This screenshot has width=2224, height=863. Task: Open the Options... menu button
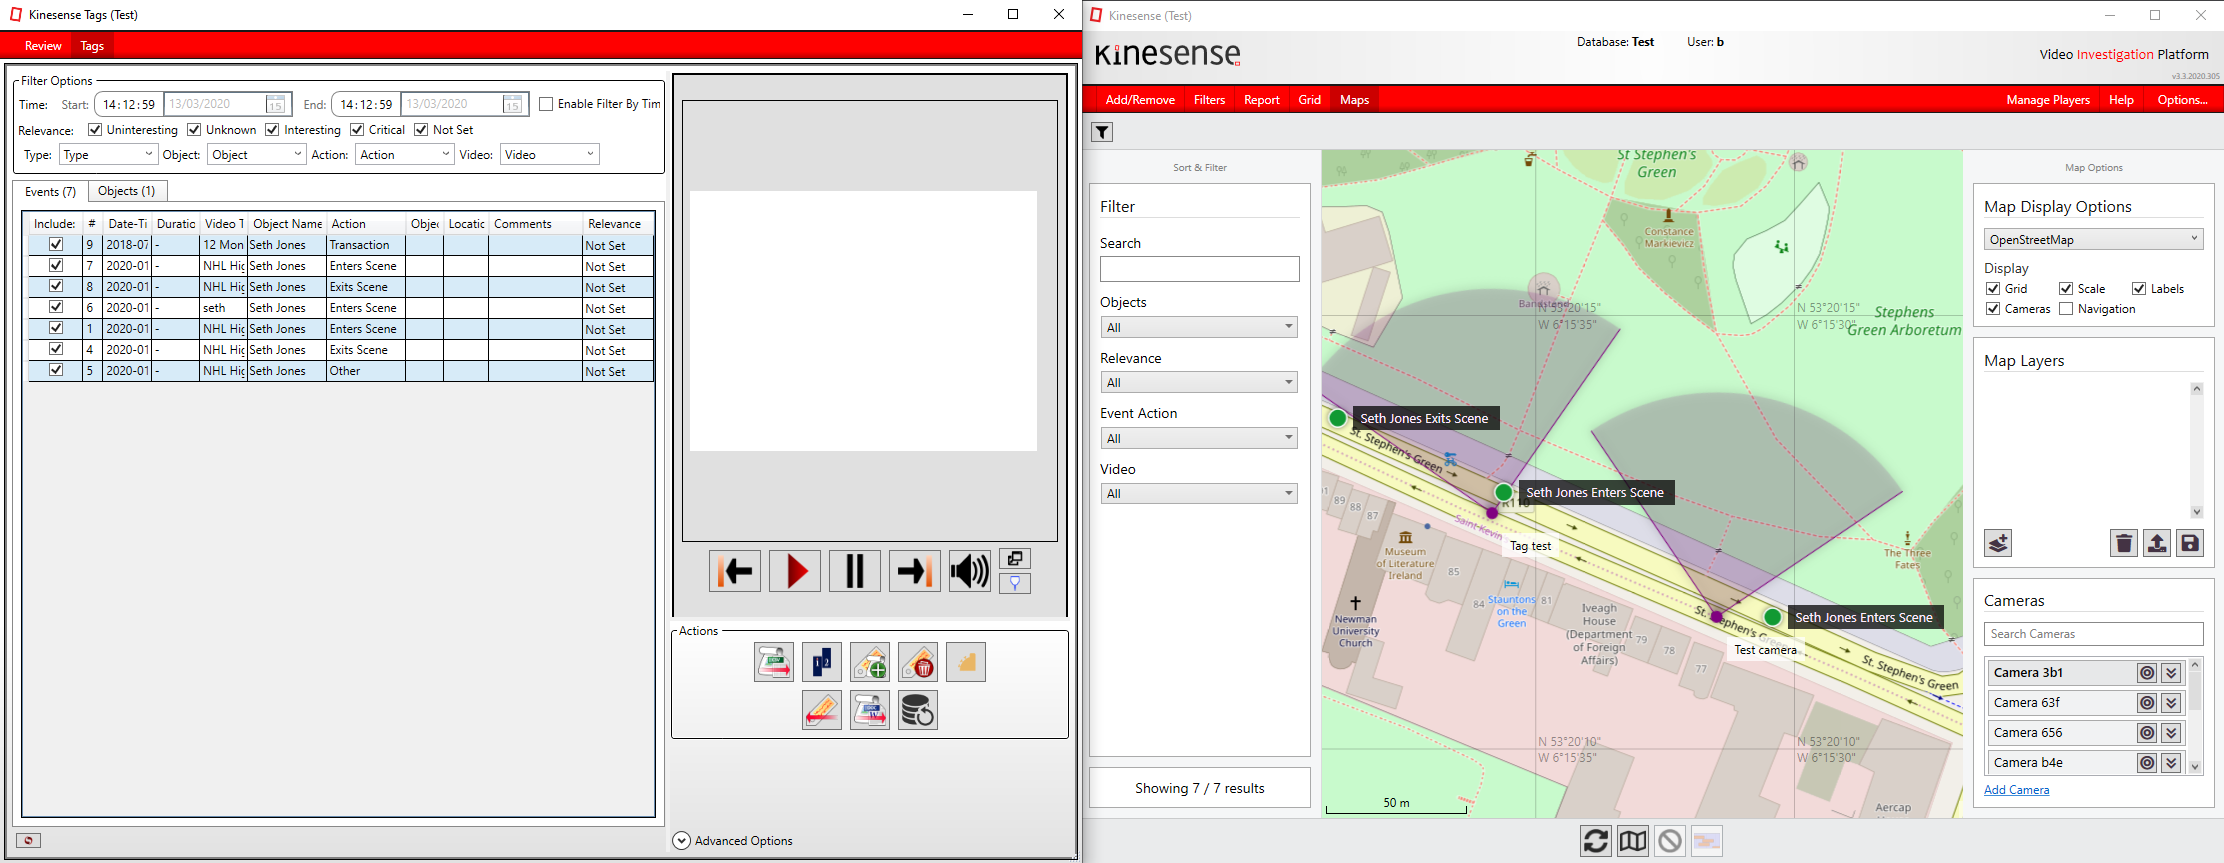2182,100
